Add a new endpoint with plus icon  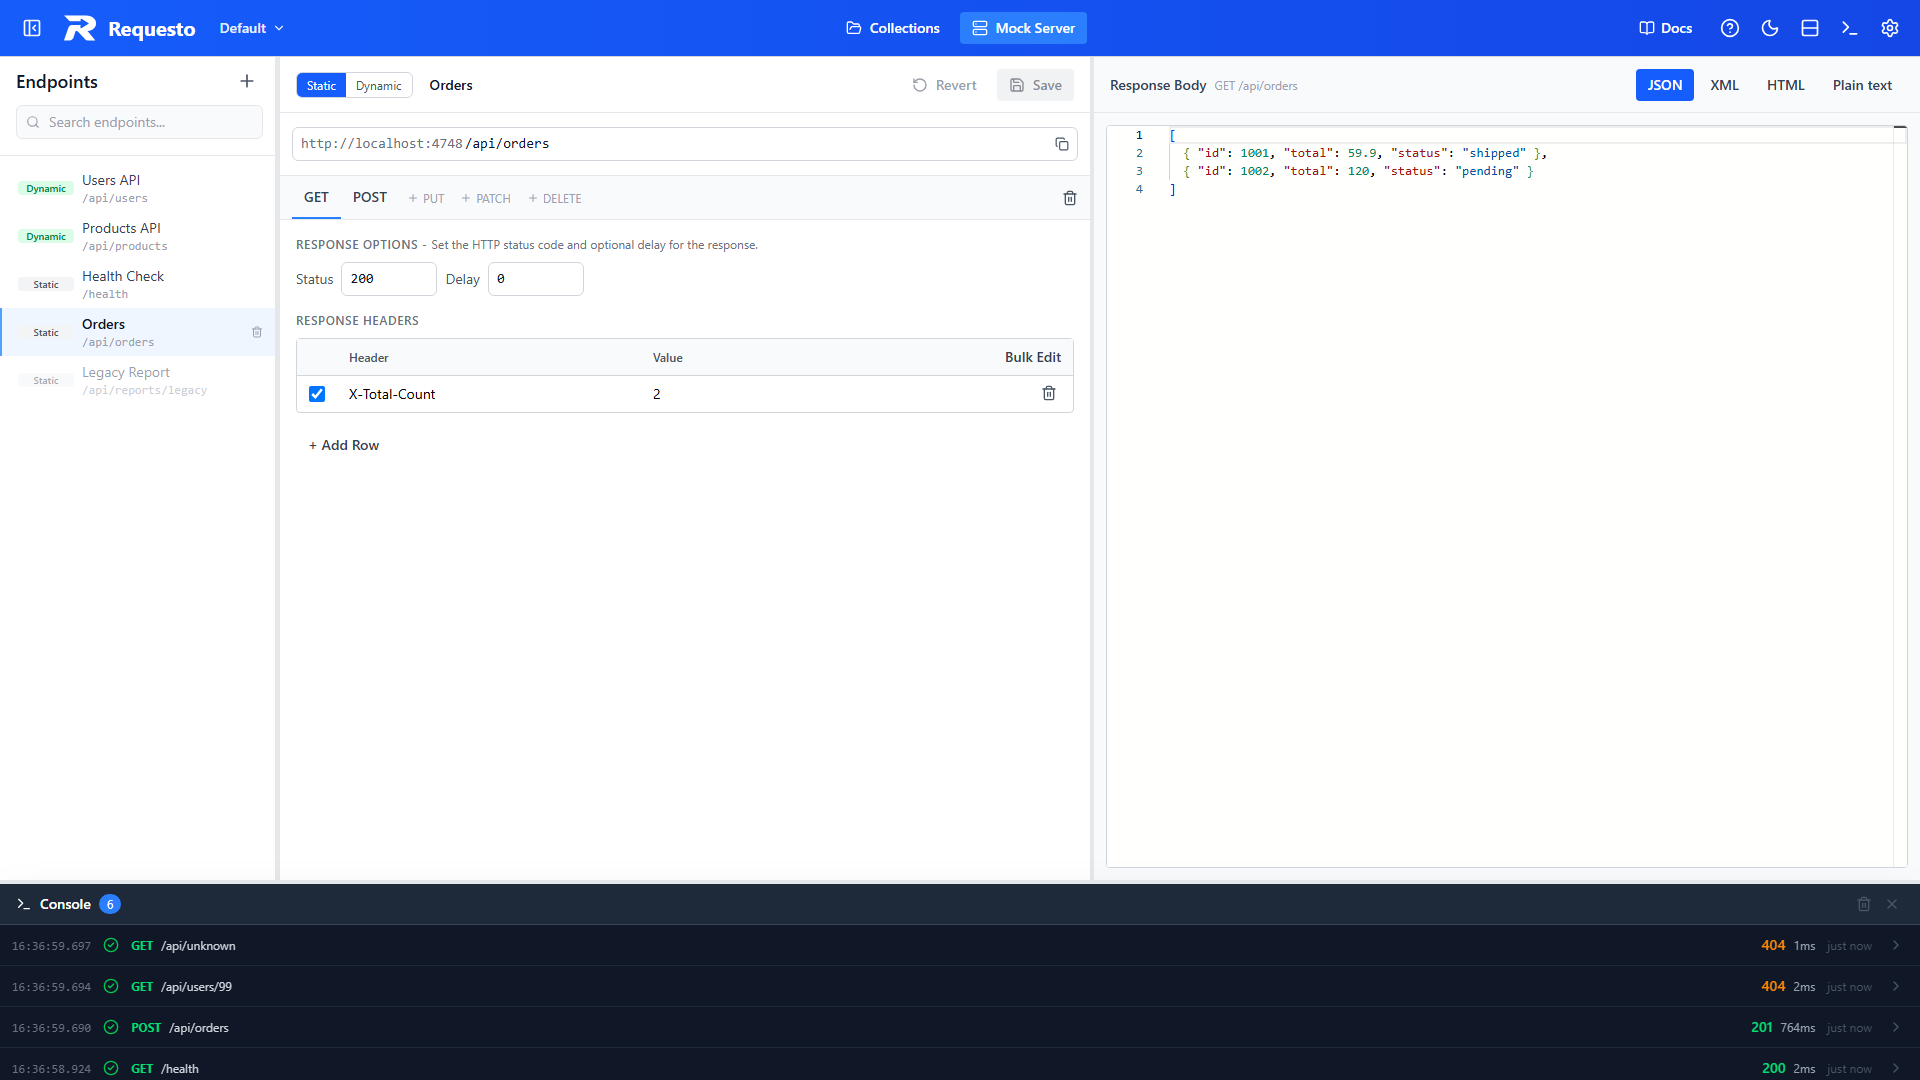pos(247,81)
